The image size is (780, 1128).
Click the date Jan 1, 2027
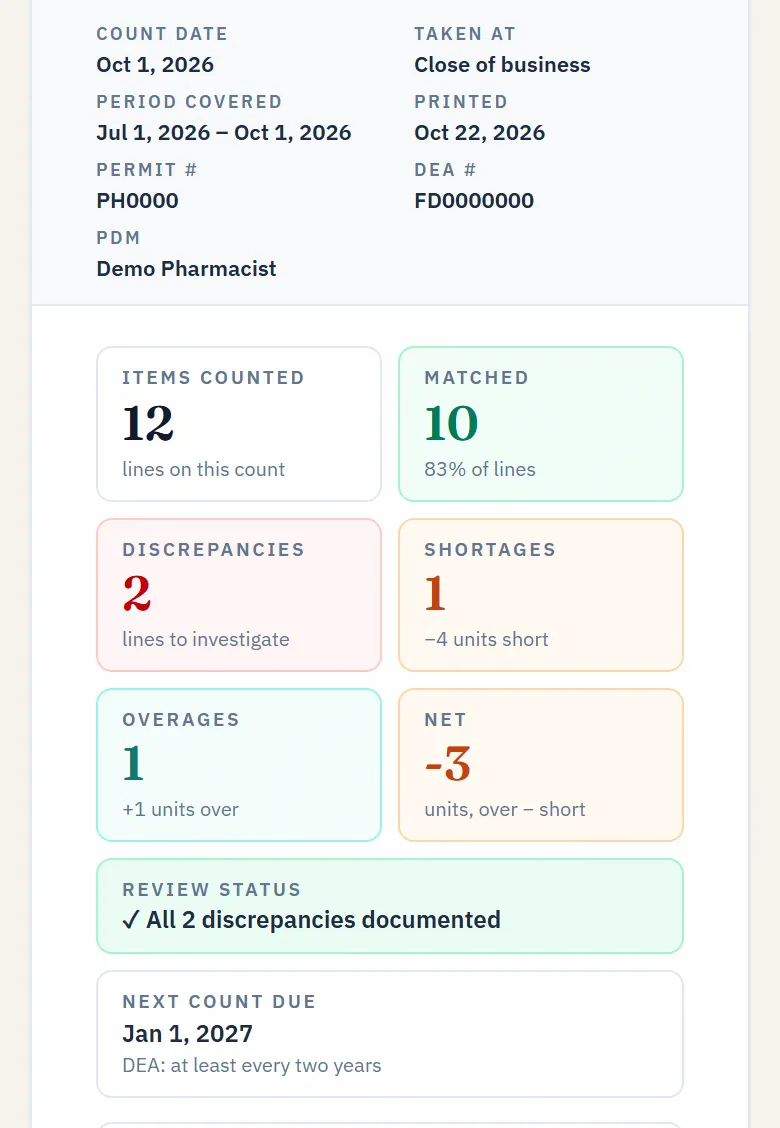tap(188, 1034)
